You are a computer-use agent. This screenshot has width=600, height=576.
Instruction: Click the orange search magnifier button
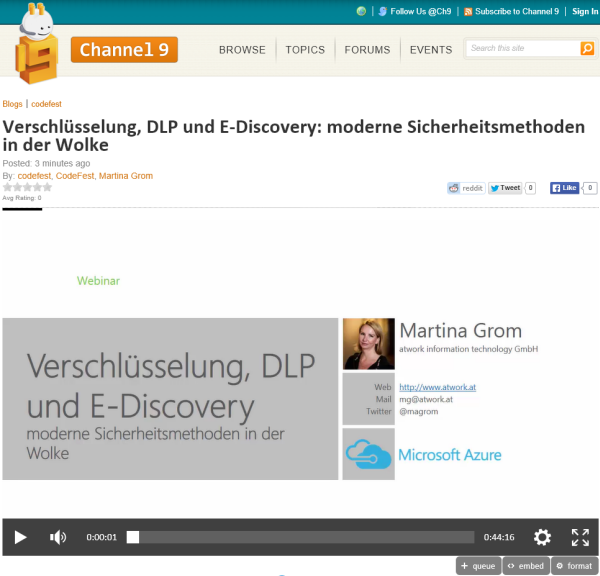[587, 48]
